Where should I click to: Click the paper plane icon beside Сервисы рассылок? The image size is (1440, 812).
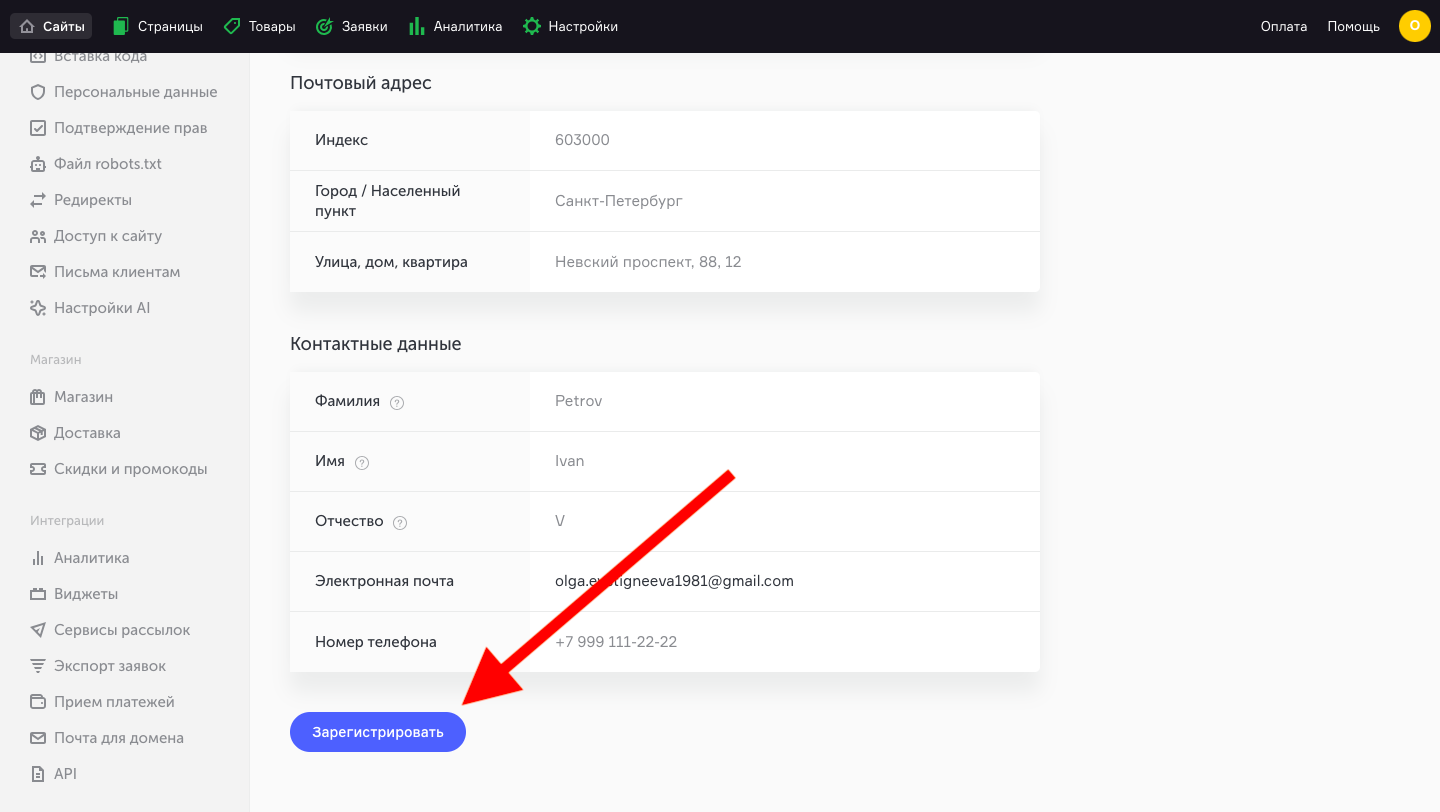tap(38, 630)
